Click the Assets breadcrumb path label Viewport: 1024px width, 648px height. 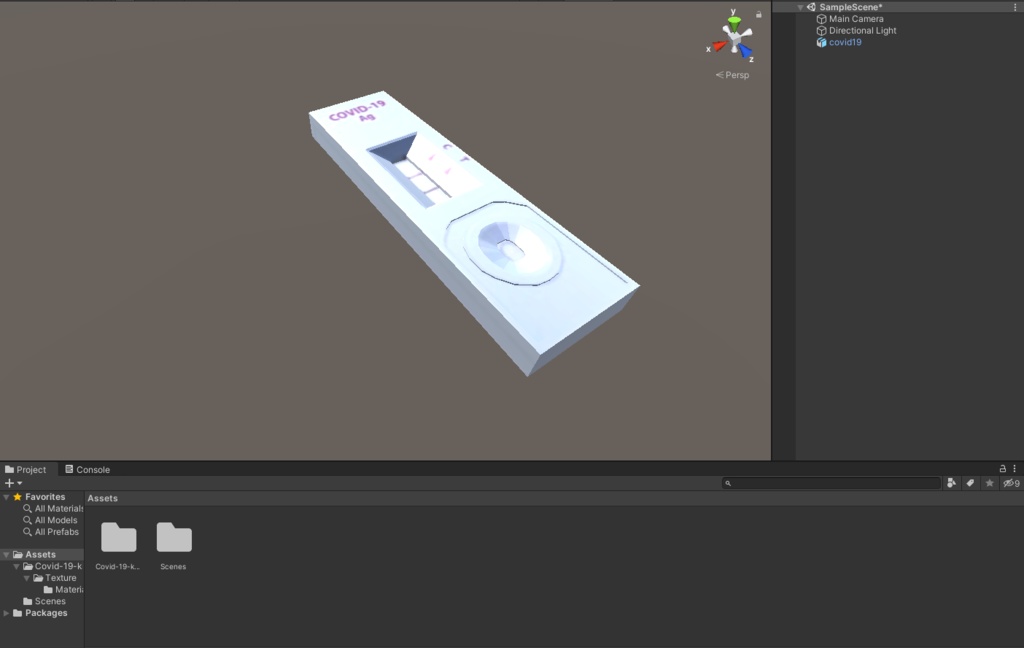(x=103, y=498)
